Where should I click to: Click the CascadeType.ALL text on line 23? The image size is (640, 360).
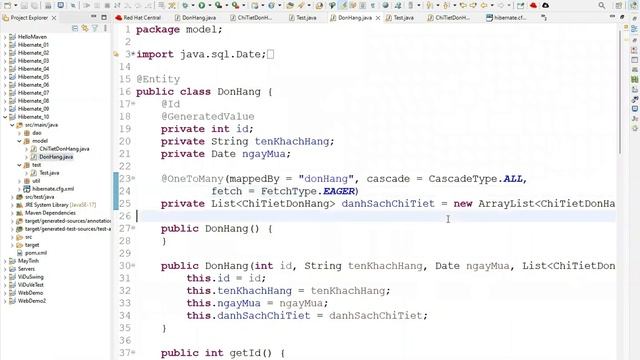476,179
